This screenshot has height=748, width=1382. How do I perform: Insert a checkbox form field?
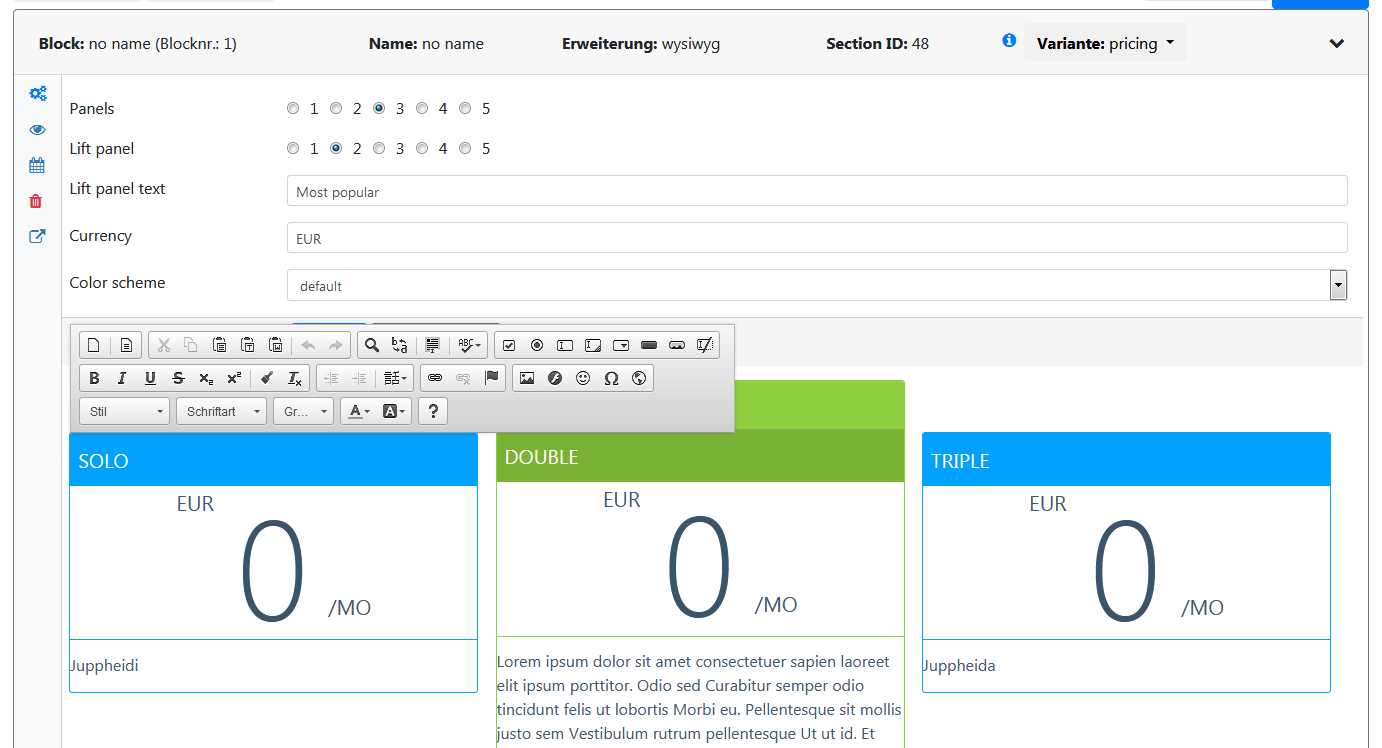(x=509, y=345)
